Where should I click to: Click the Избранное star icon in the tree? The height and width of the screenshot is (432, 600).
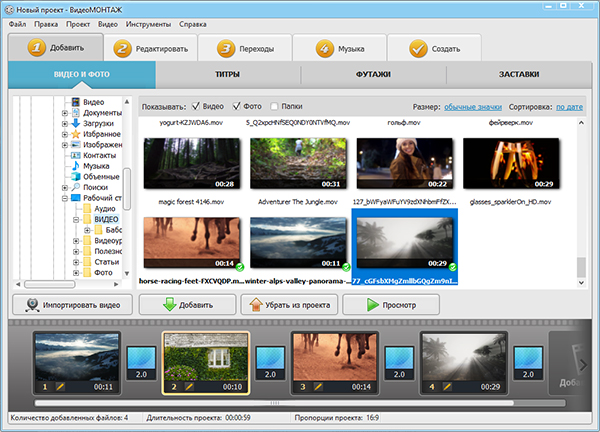pyautogui.click(x=74, y=134)
